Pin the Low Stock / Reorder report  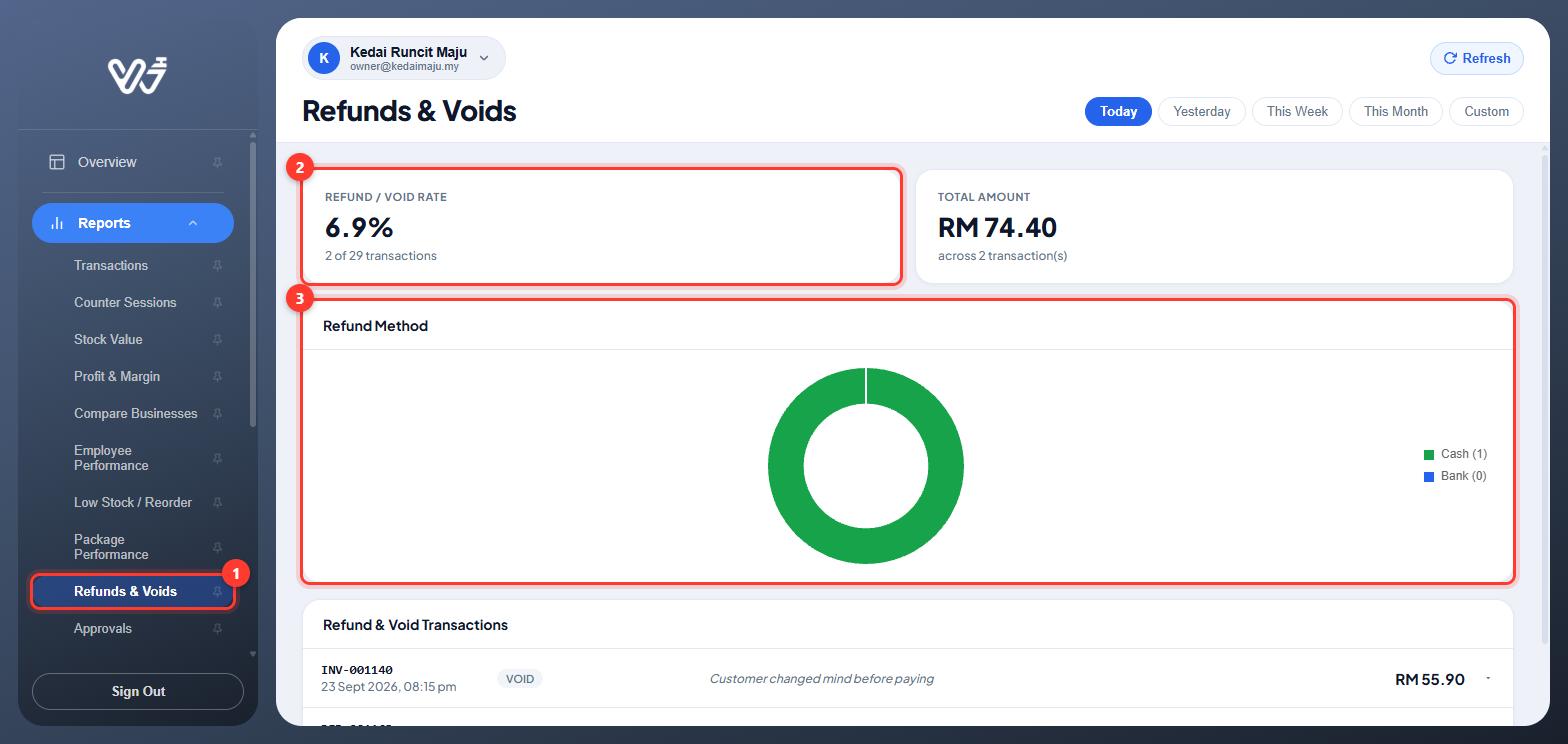coord(217,502)
